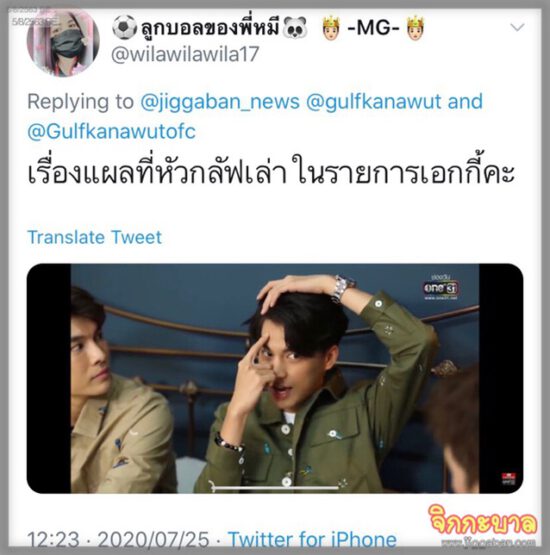Screen dimensions: 550x555
Task: Click the crowned prince emoji before -MG-
Action: tap(331, 28)
